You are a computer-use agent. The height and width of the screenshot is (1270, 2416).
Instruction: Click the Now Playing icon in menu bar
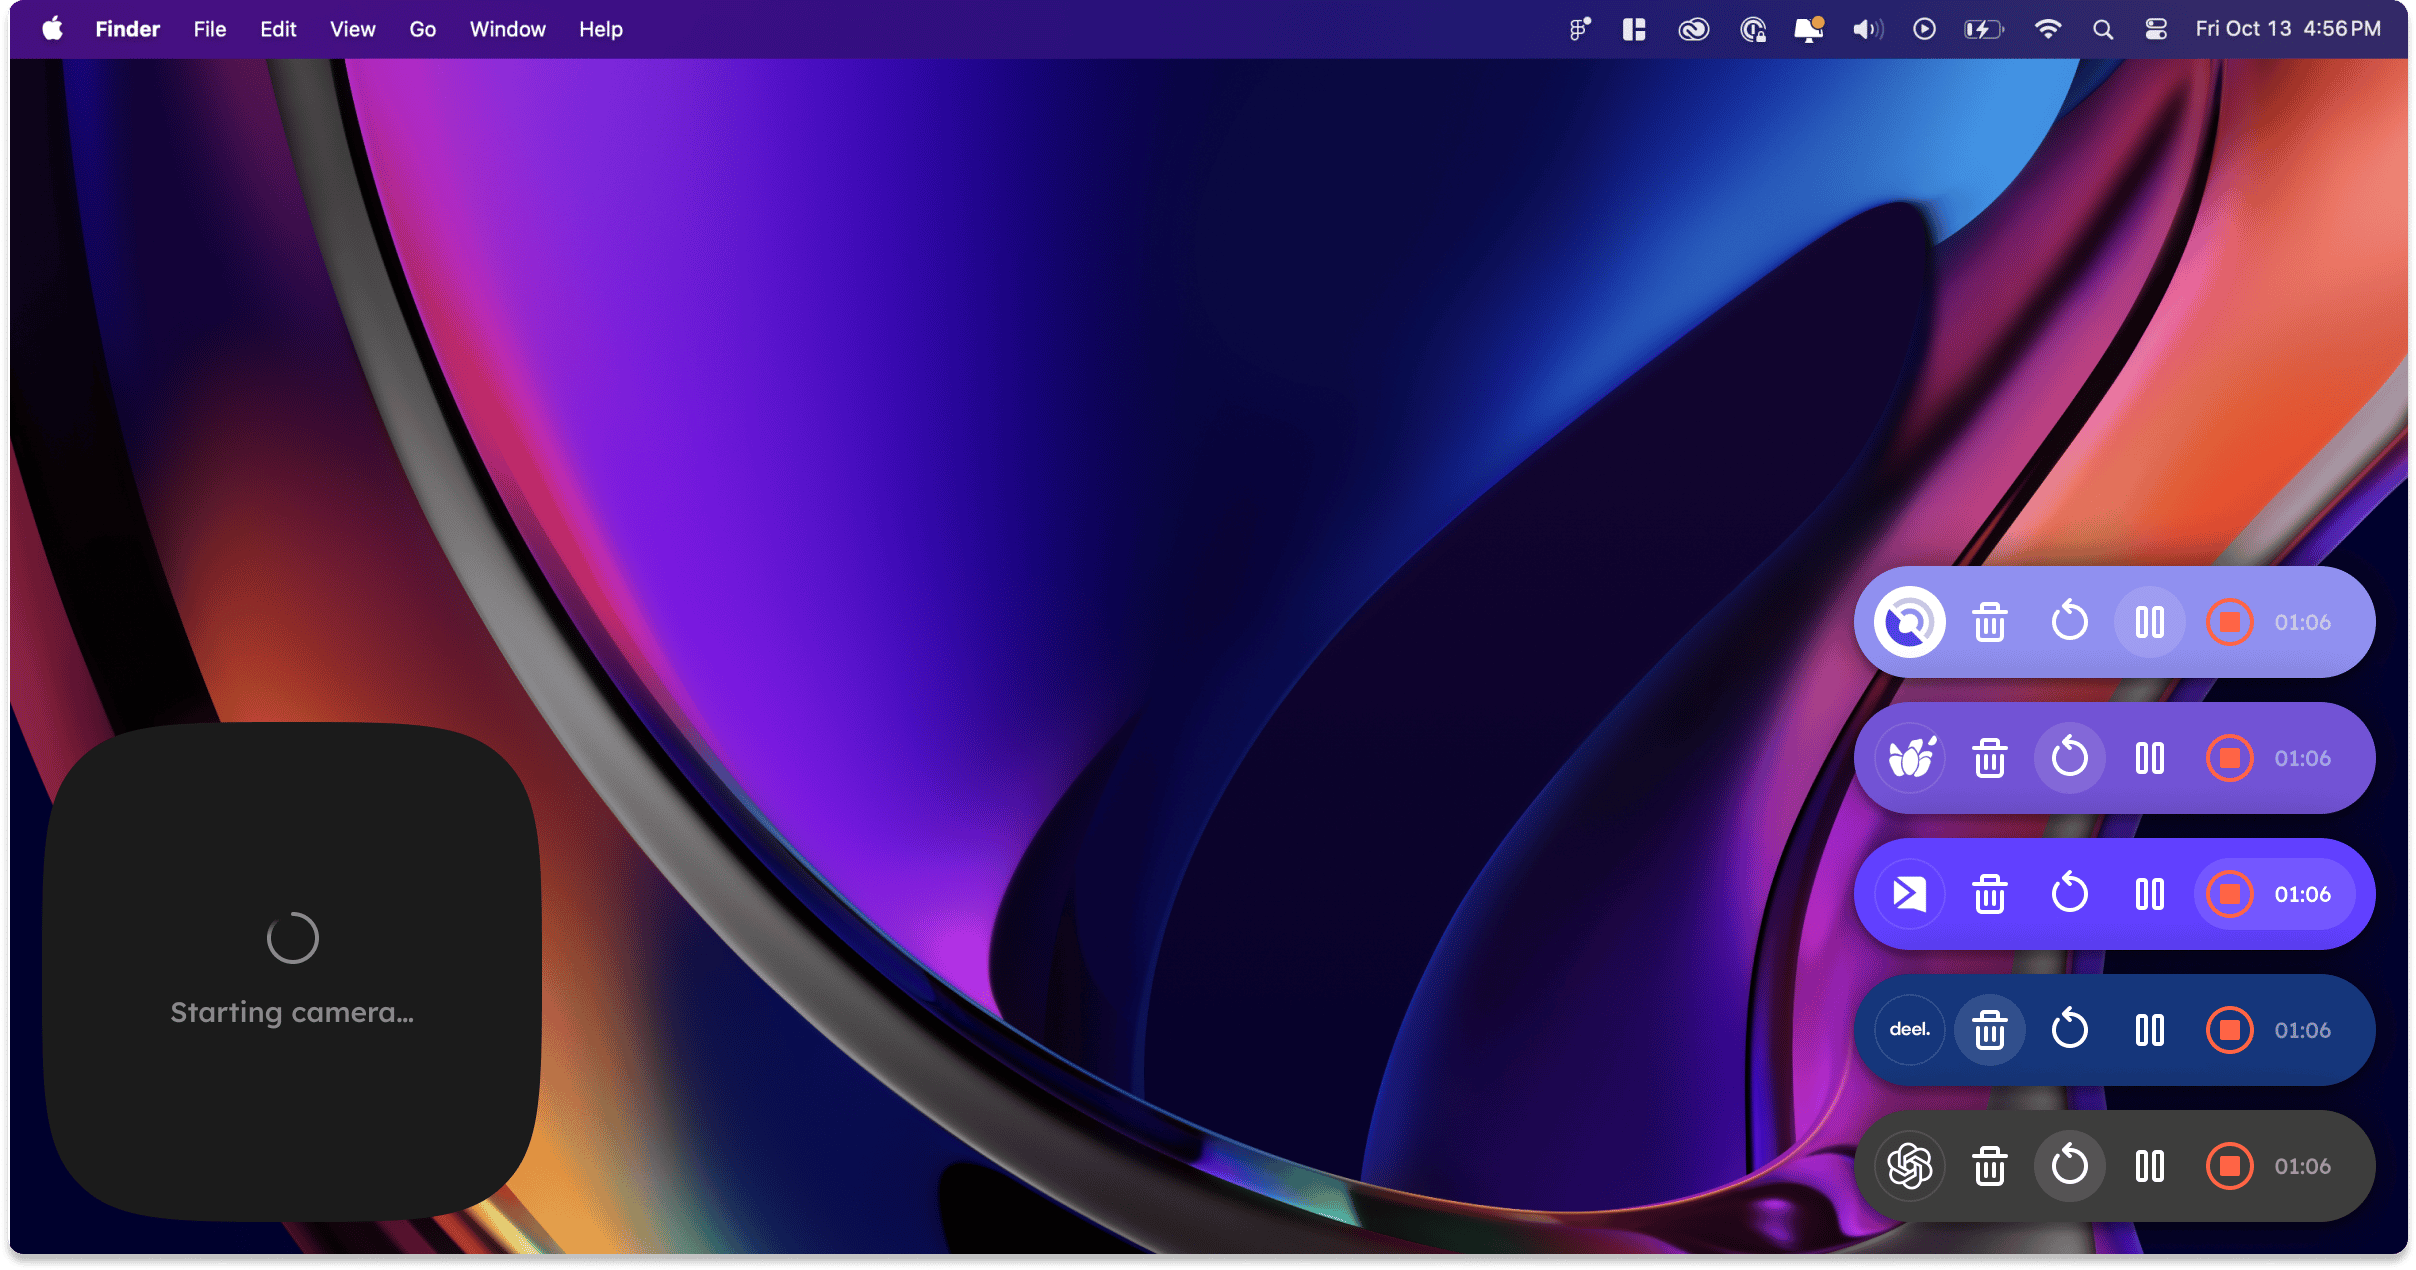1924,29
